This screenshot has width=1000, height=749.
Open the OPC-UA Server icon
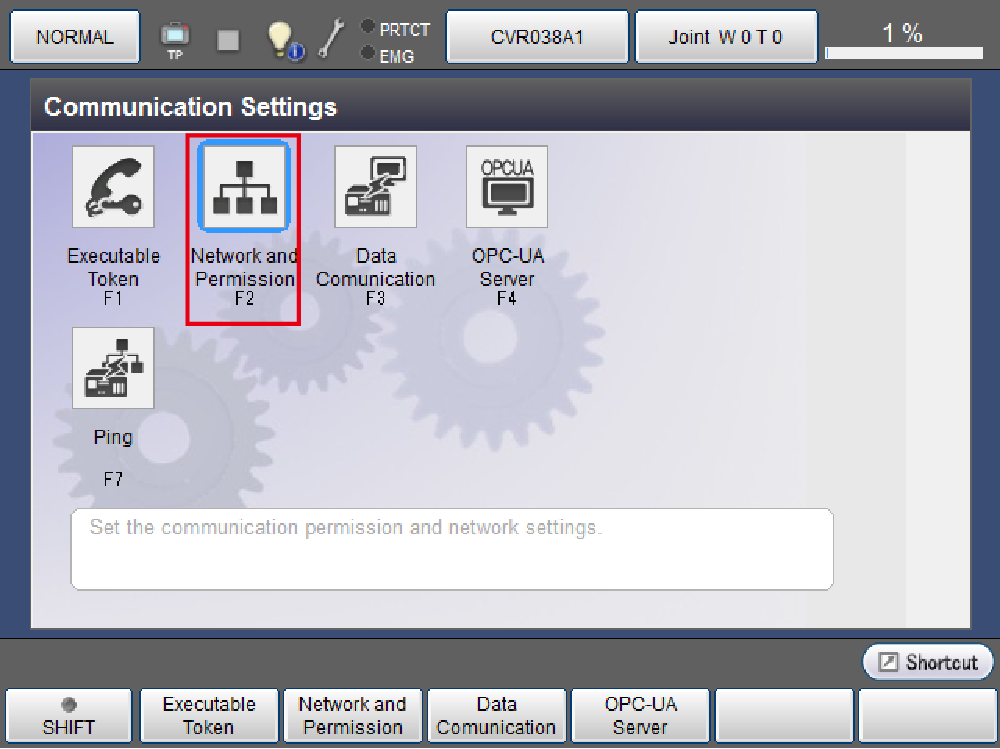(x=507, y=187)
